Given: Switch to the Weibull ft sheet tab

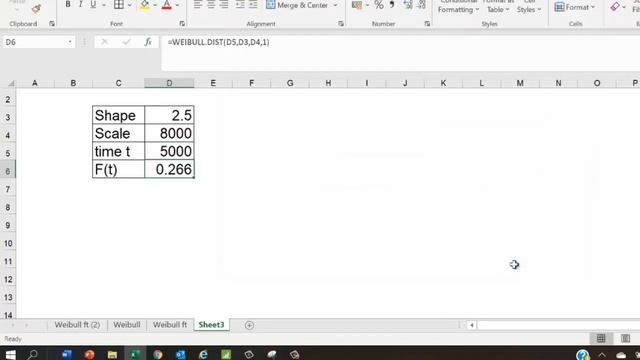Looking at the screenshot, I should (x=170, y=325).
